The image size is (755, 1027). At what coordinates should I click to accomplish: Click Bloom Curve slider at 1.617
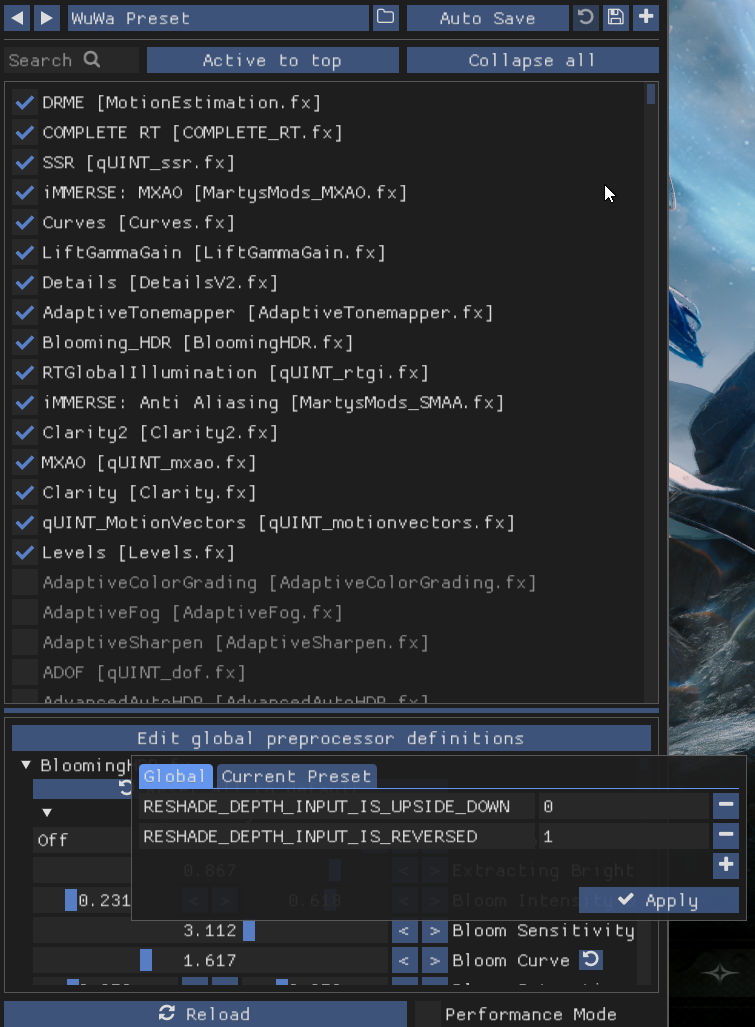(x=211, y=961)
